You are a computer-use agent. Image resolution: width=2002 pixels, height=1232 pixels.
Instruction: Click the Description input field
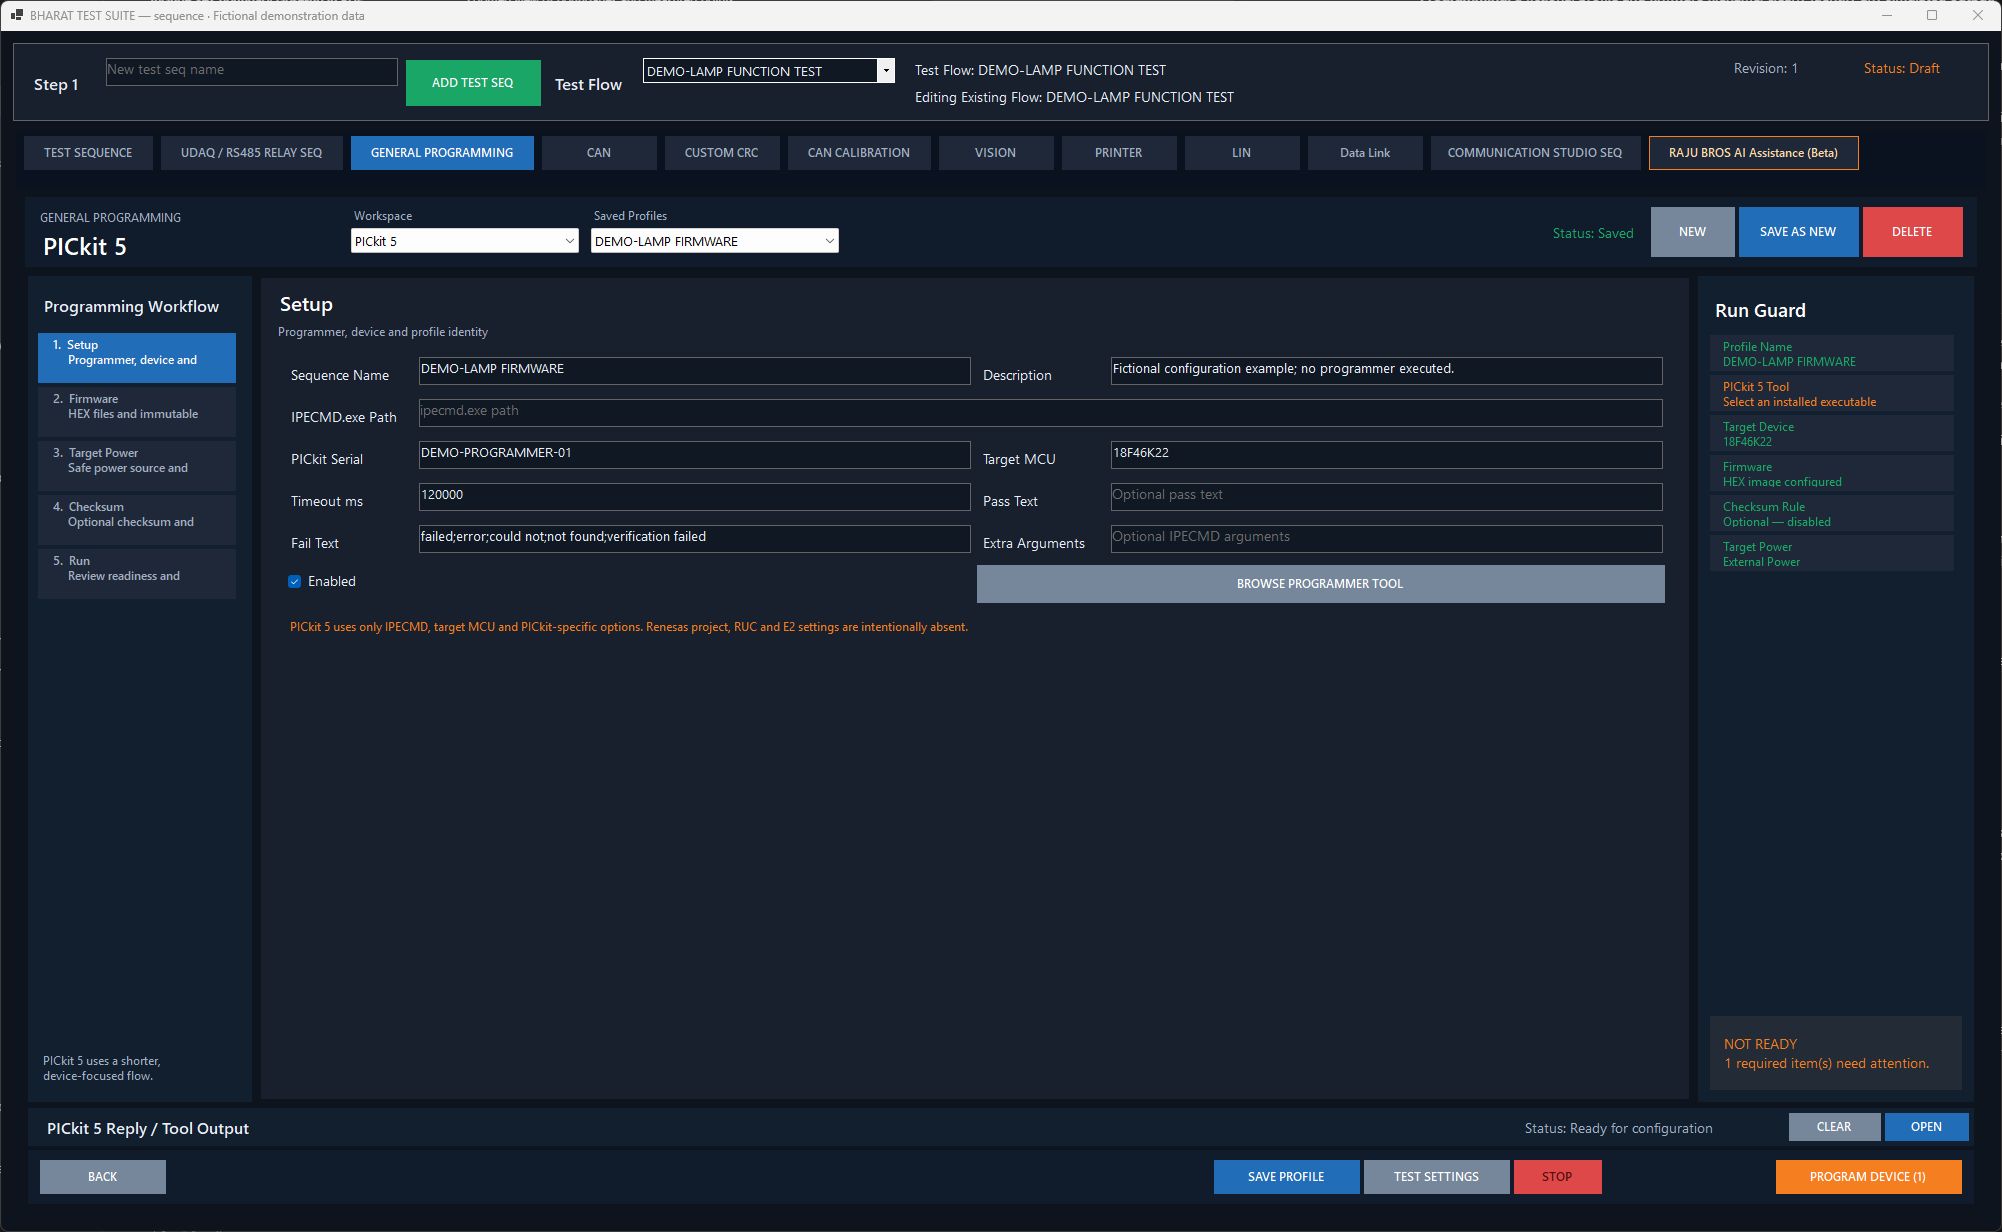pyautogui.click(x=1386, y=371)
